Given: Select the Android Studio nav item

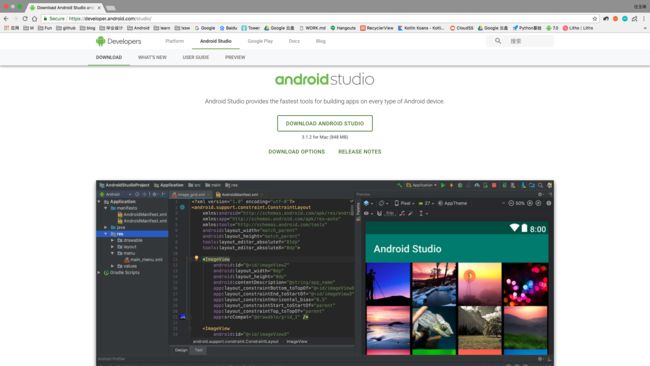Looking at the screenshot, I should coord(216,41).
